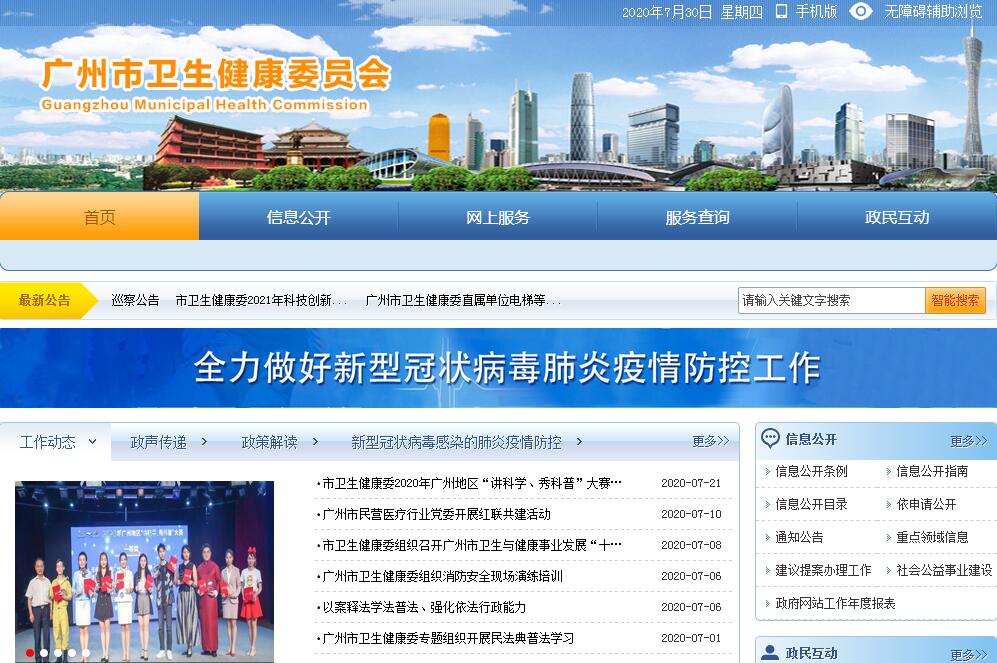Click the accessibility eye icon
The width and height of the screenshot is (997, 663).
(861, 11)
